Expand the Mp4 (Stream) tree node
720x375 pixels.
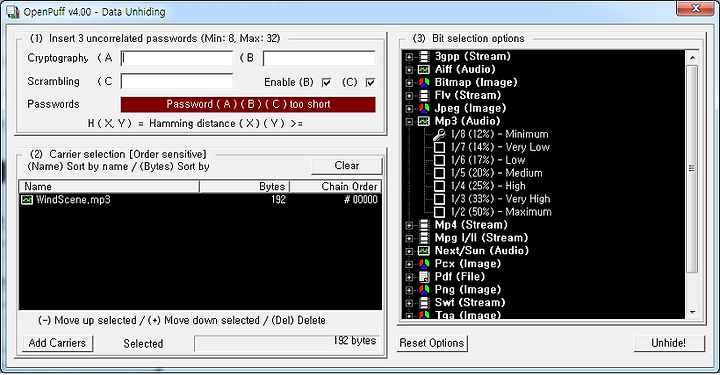pos(409,225)
